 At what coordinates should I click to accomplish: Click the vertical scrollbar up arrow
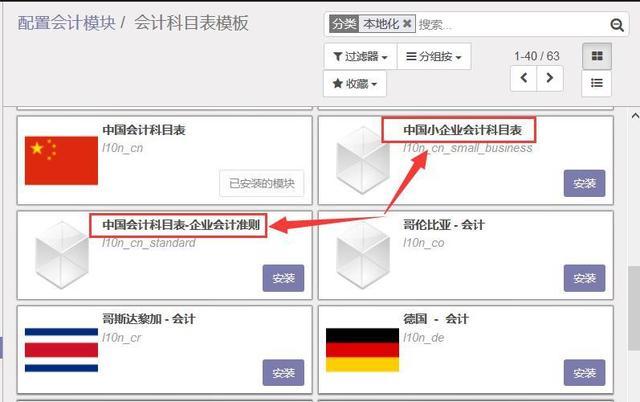tap(635, 116)
